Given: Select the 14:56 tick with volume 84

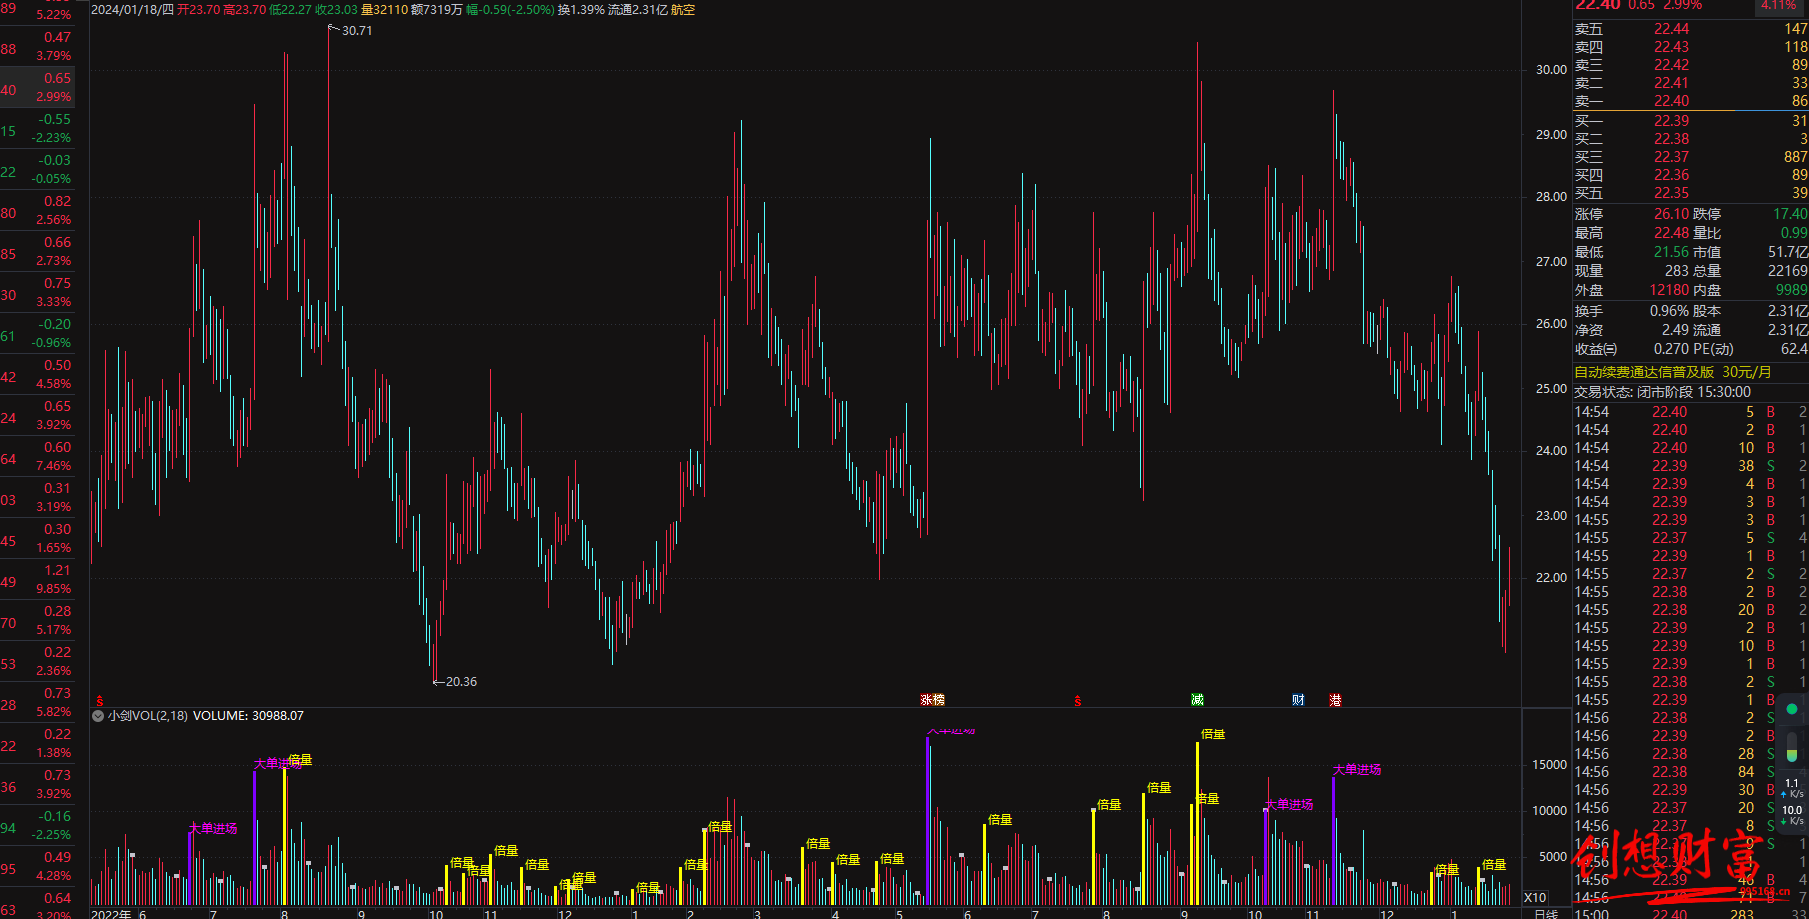Looking at the screenshot, I should [1690, 772].
